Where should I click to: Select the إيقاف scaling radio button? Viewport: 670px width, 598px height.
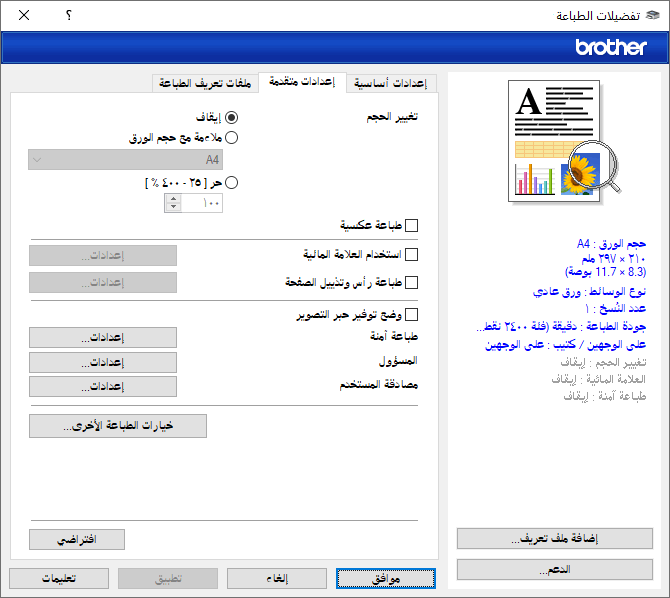232,117
